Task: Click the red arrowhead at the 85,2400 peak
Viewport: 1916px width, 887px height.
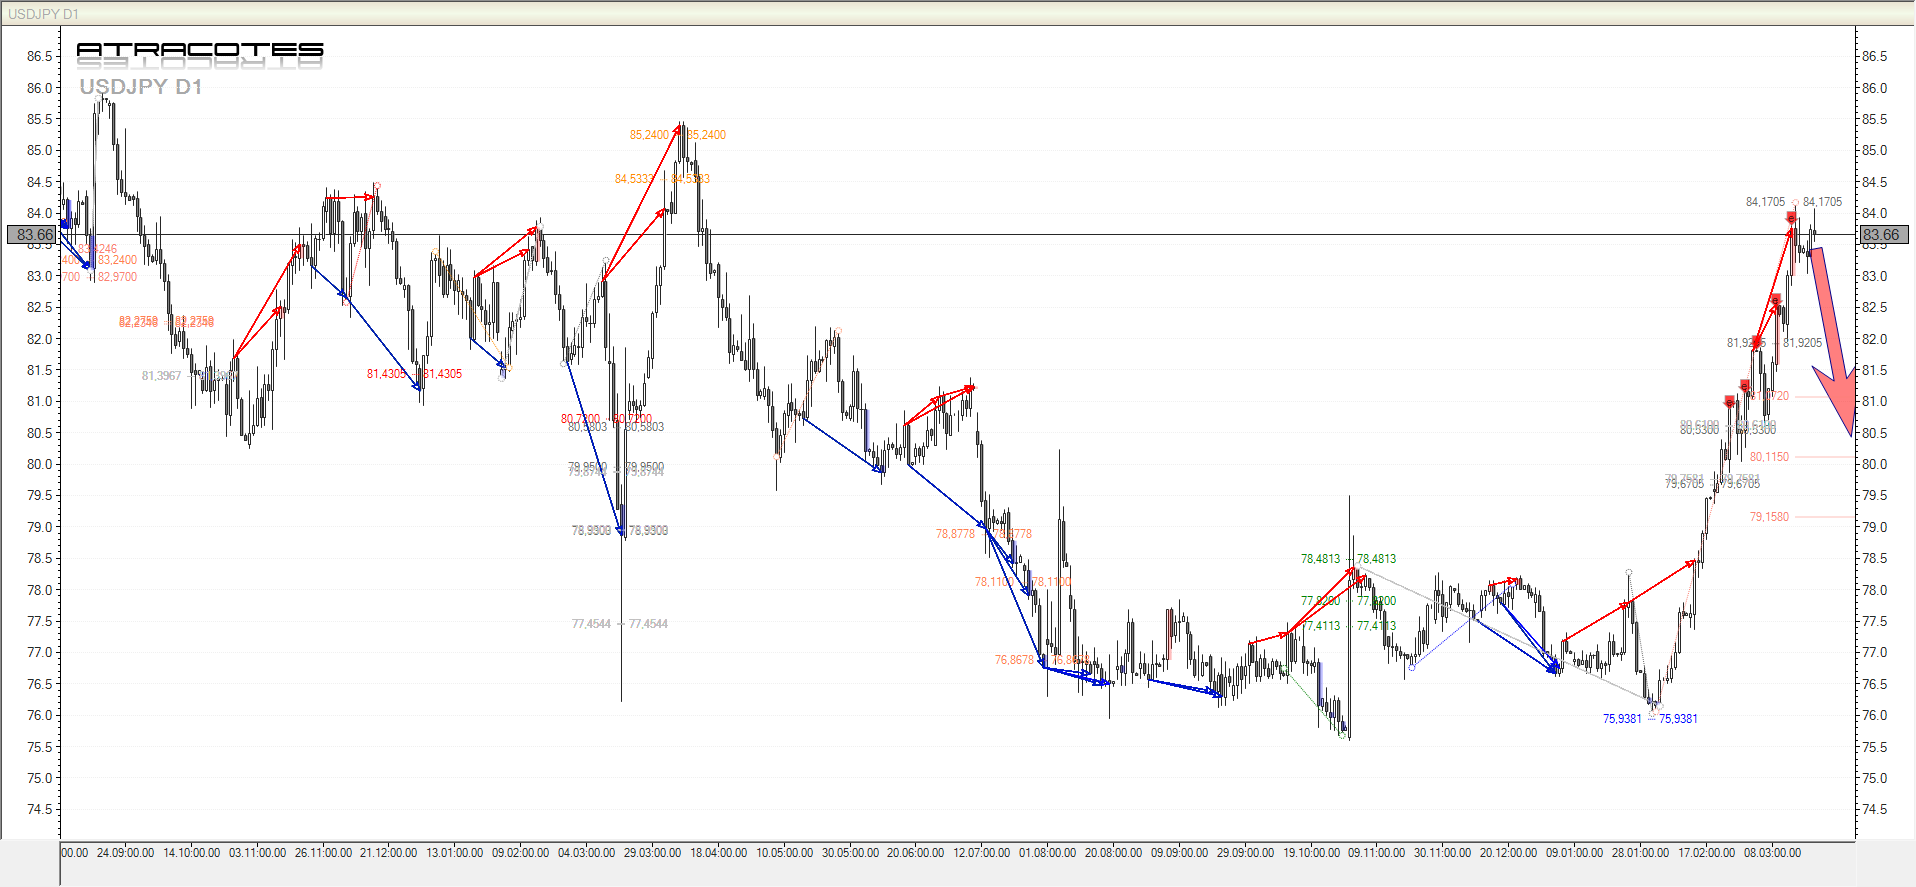Action: pos(678,130)
